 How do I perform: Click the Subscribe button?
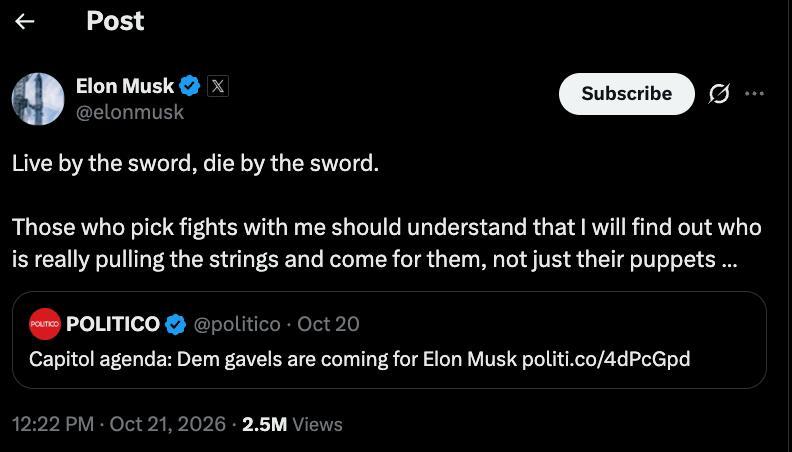coord(626,93)
